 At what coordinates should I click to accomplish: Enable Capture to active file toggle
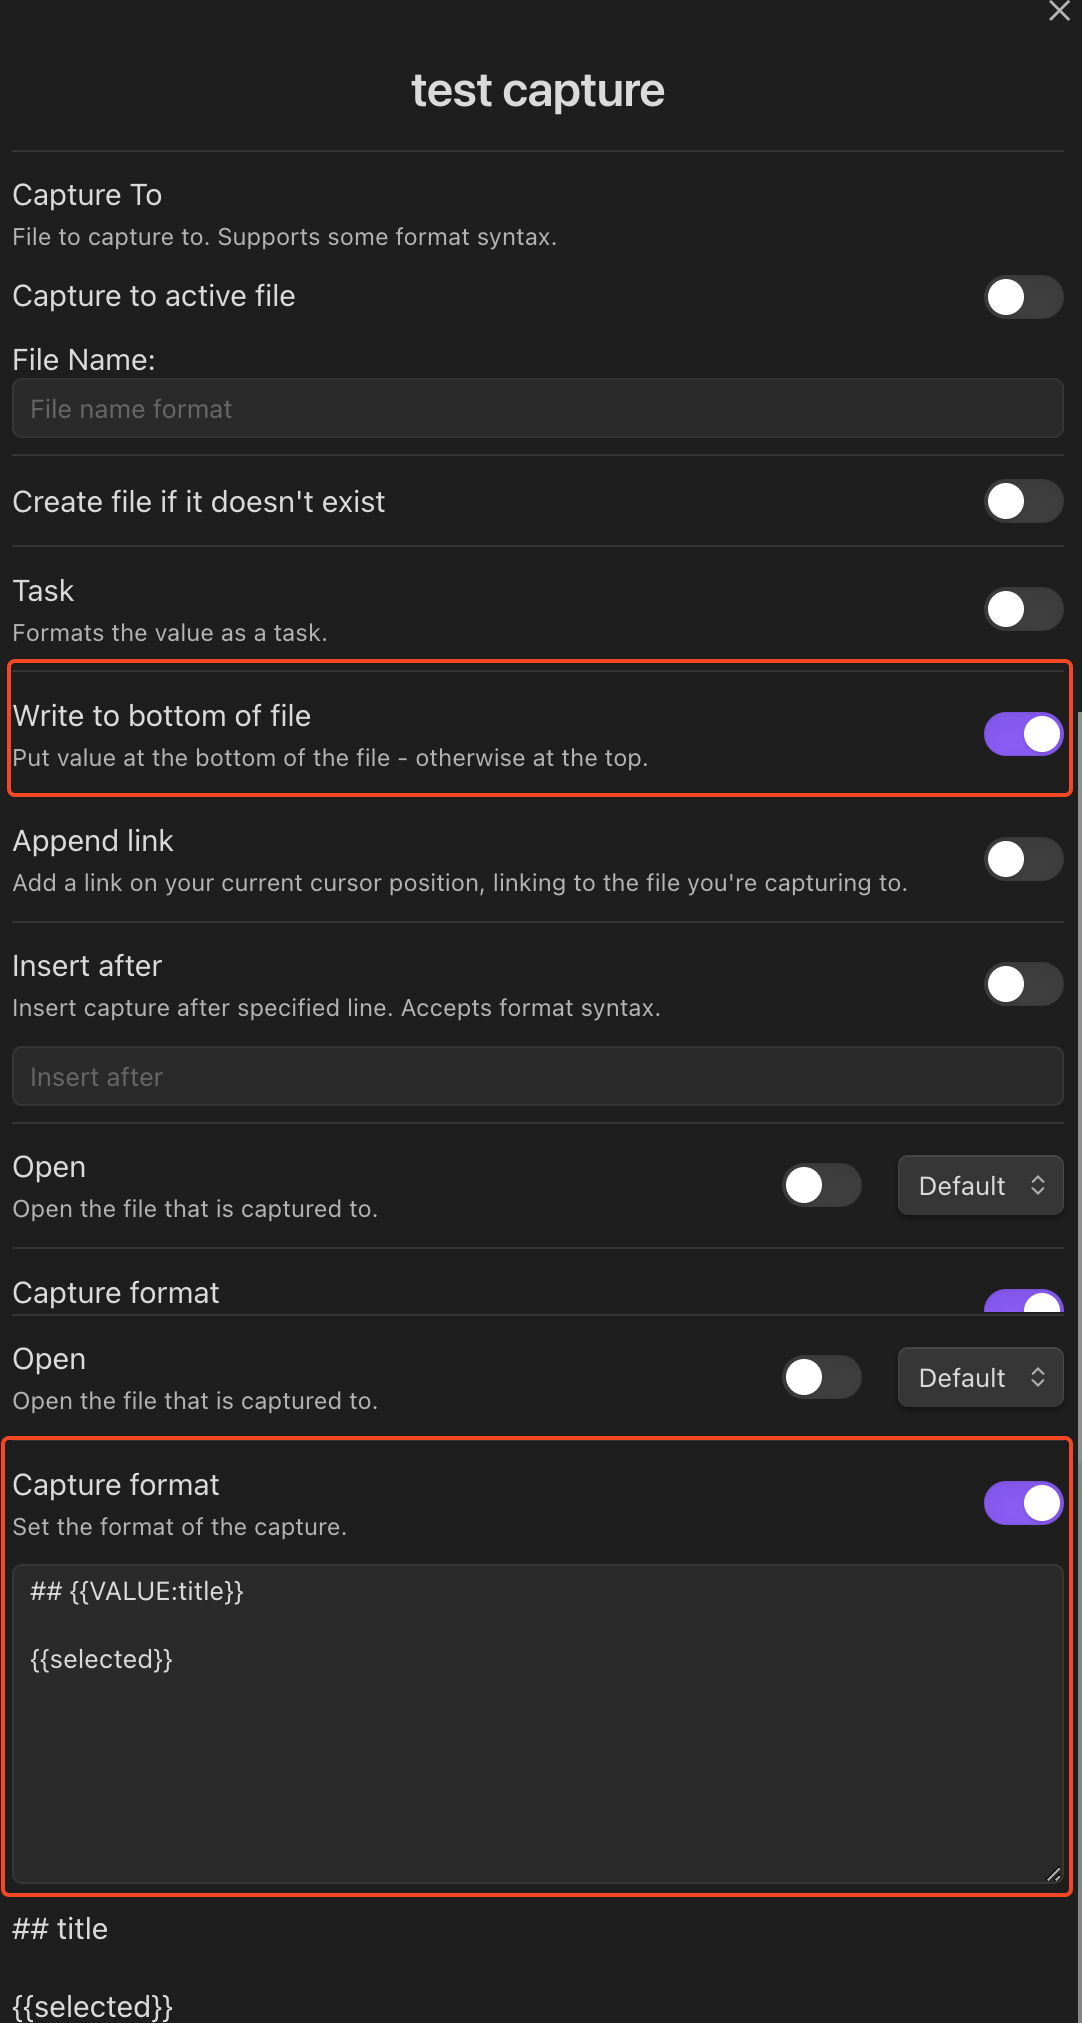1023,297
